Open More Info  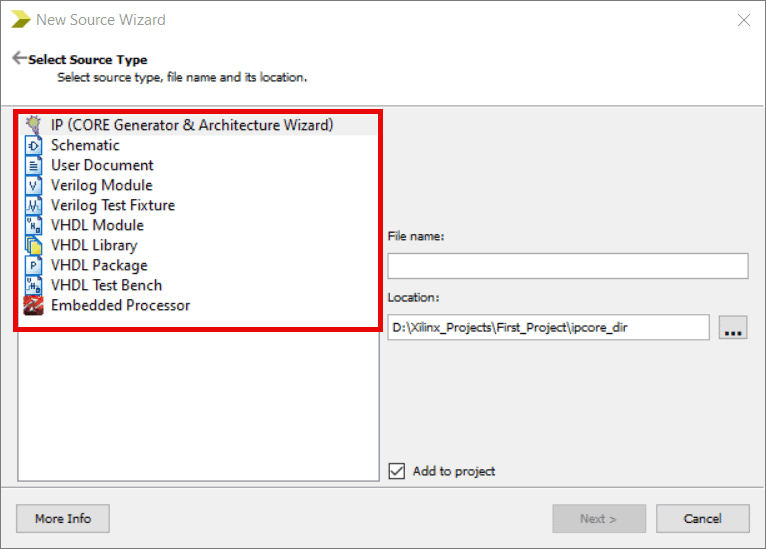click(x=63, y=518)
